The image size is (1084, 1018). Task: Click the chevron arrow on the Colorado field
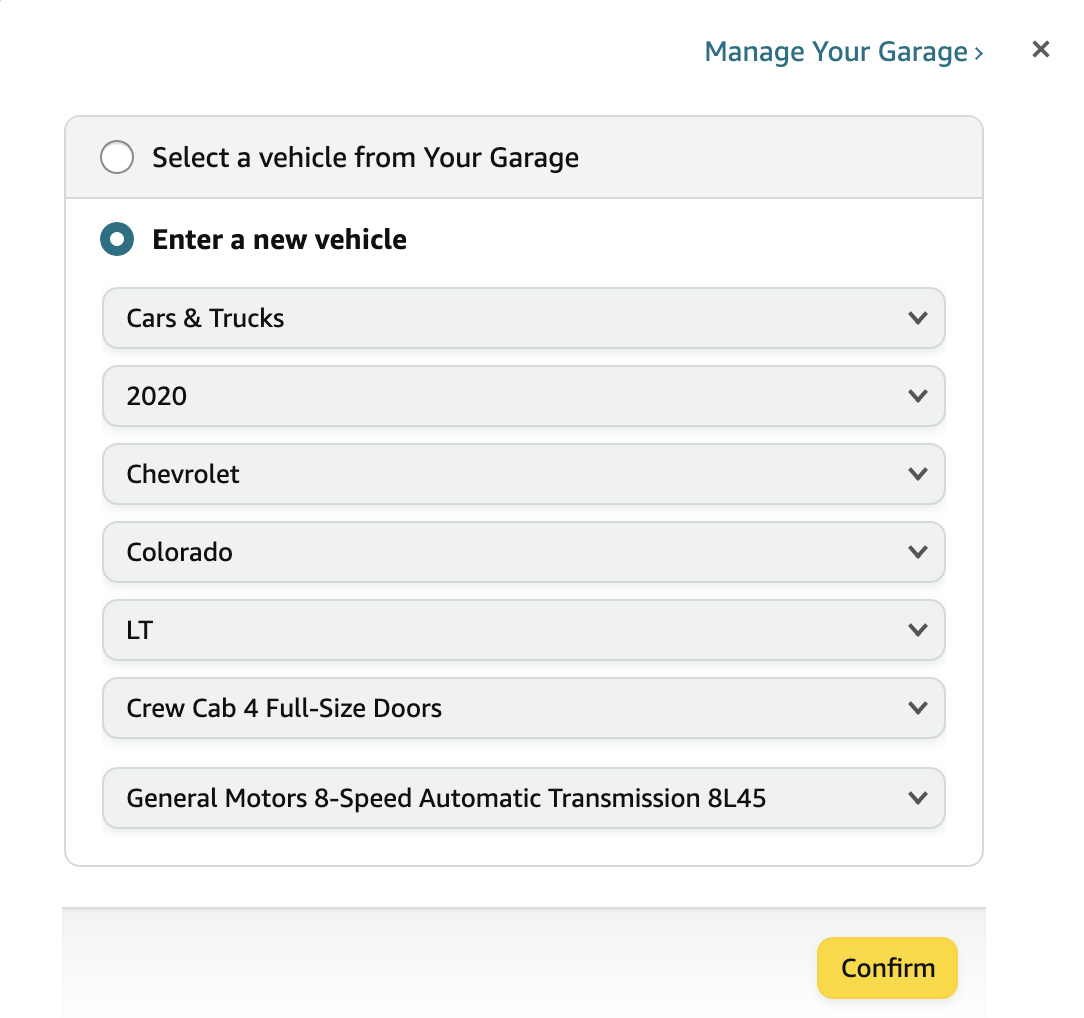point(917,552)
